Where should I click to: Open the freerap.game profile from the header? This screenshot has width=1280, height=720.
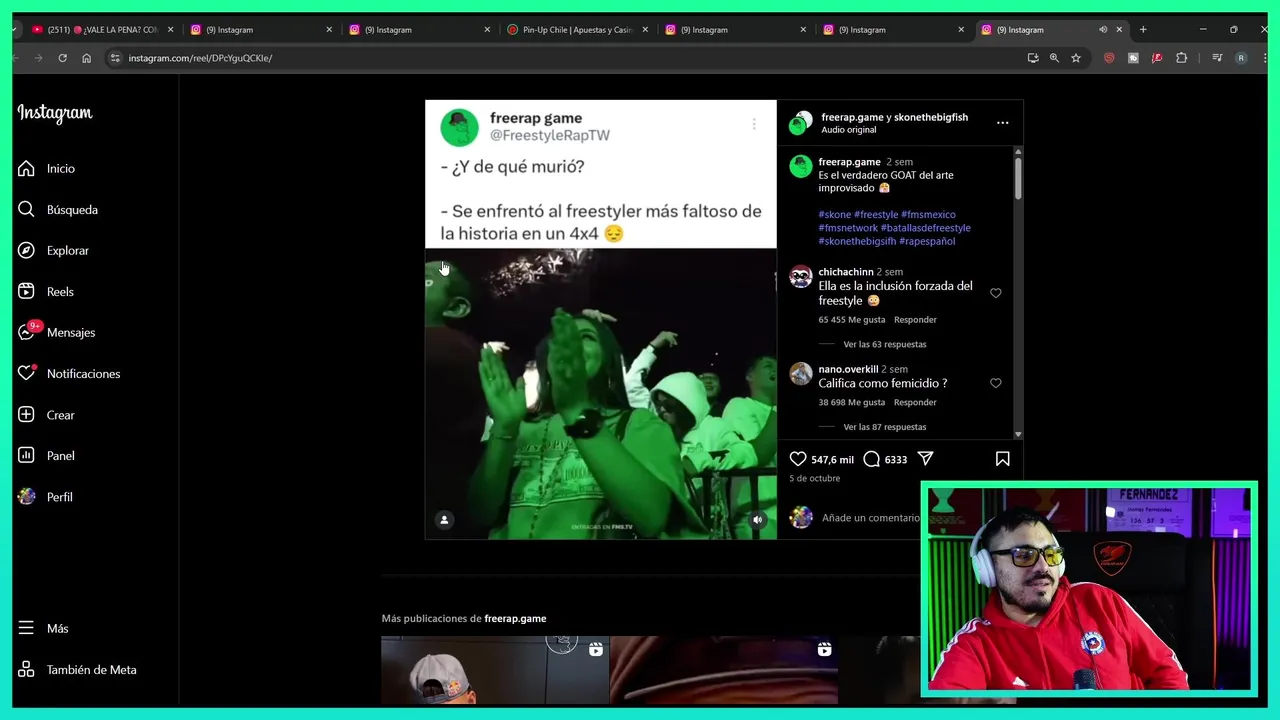tap(853, 117)
